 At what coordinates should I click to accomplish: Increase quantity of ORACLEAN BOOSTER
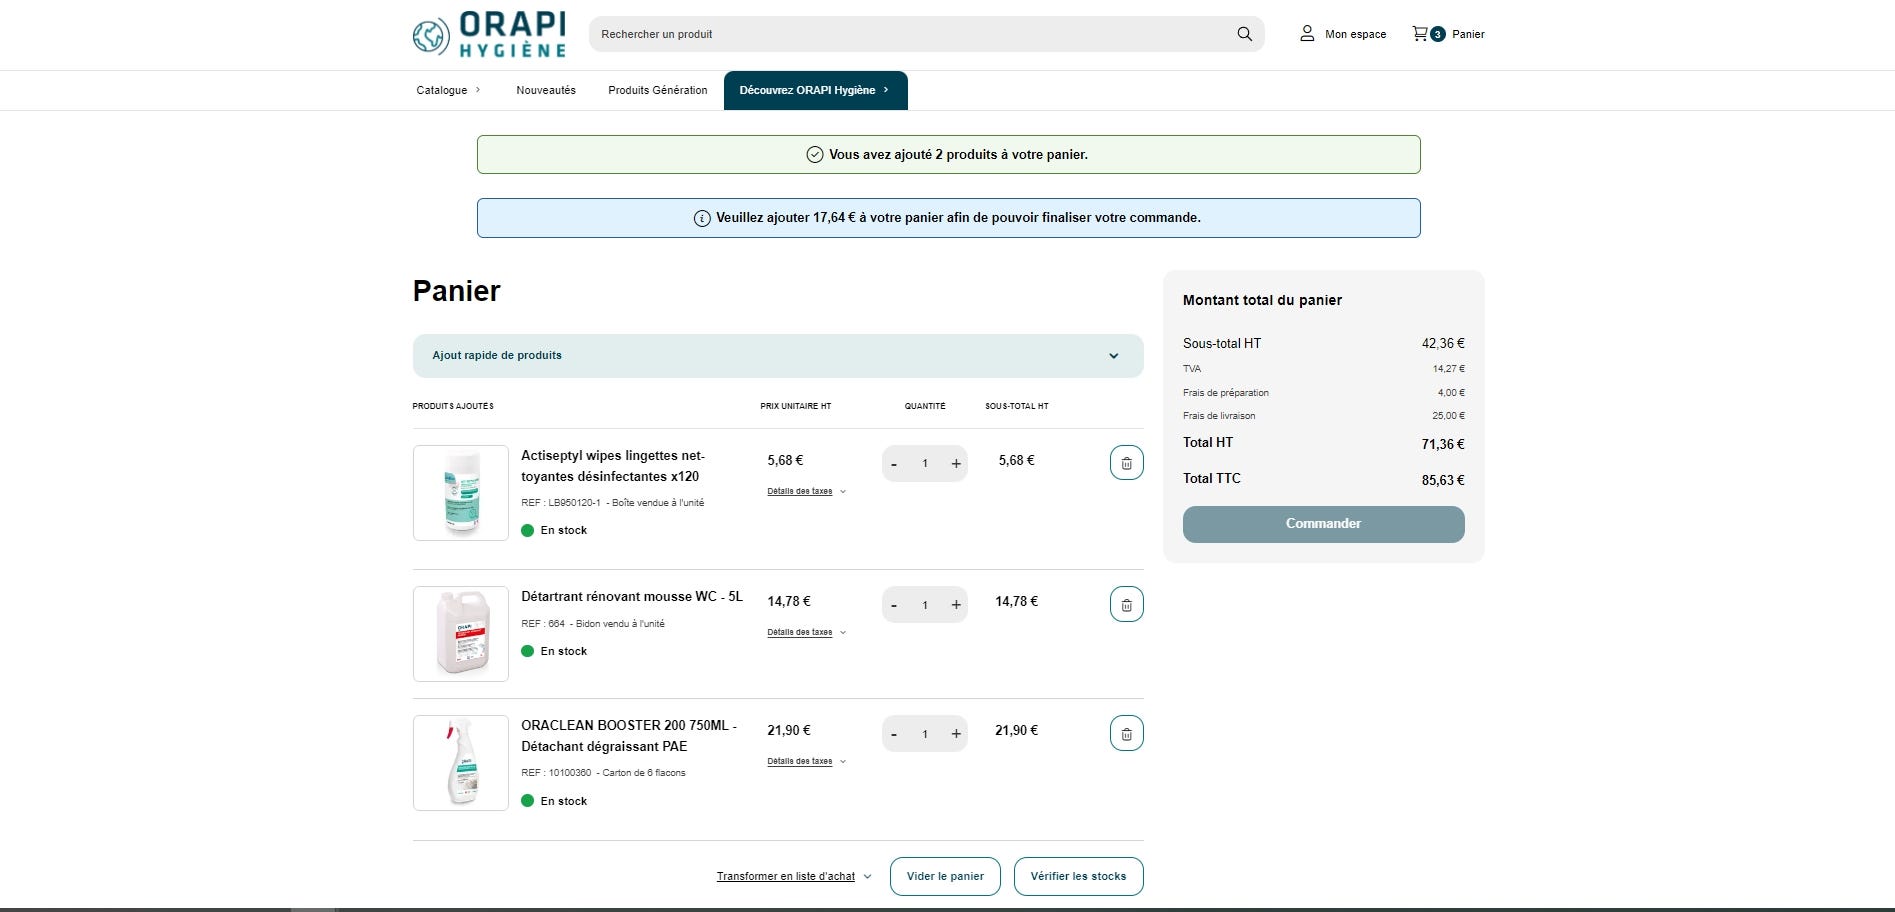coord(956,734)
